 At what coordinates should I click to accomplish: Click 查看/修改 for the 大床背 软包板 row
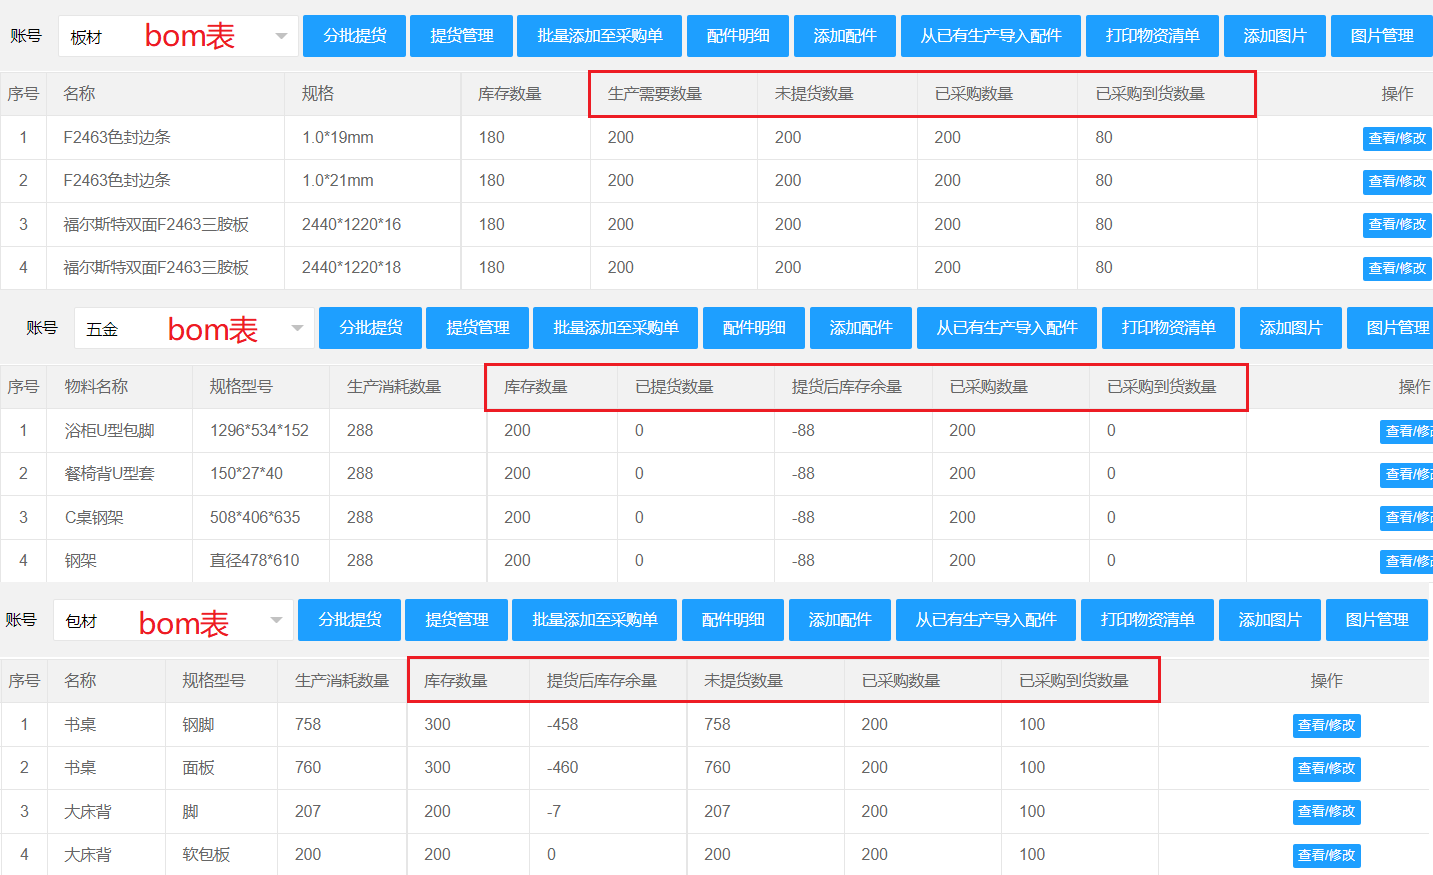pyautogui.click(x=1326, y=855)
